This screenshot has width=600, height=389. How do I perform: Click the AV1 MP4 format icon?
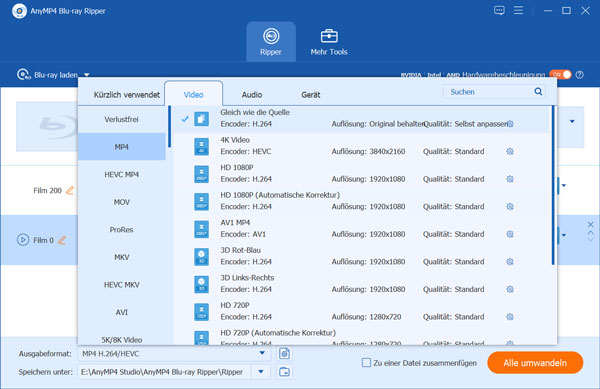(x=201, y=229)
